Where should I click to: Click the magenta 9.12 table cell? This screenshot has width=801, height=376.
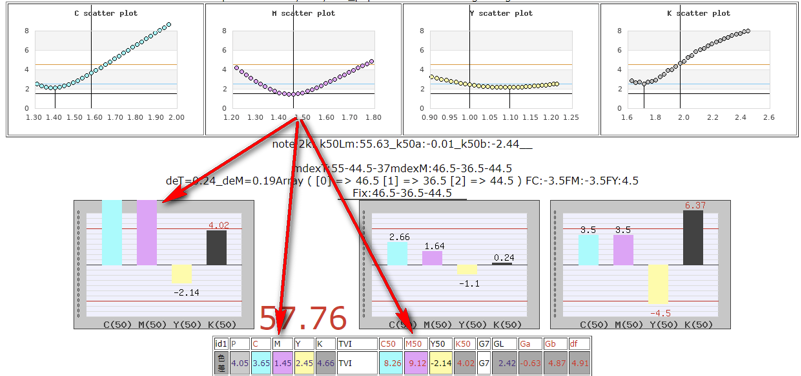(416, 364)
